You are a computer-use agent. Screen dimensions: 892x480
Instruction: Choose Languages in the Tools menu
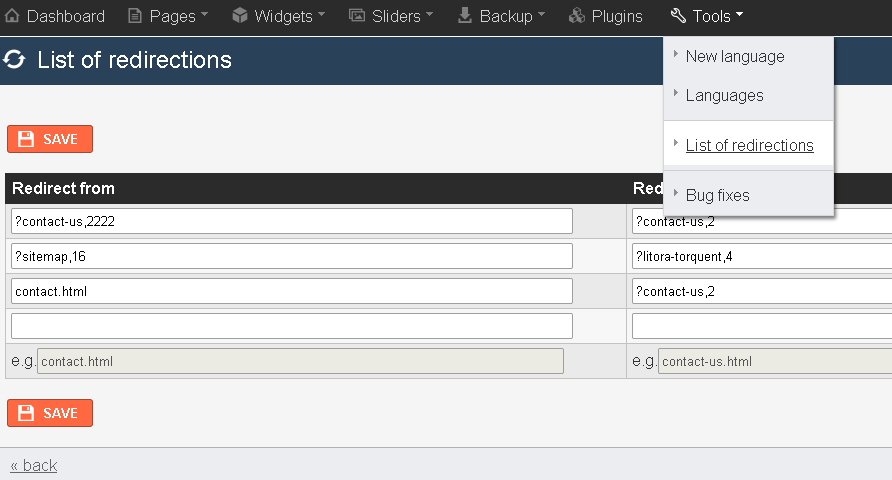point(724,96)
